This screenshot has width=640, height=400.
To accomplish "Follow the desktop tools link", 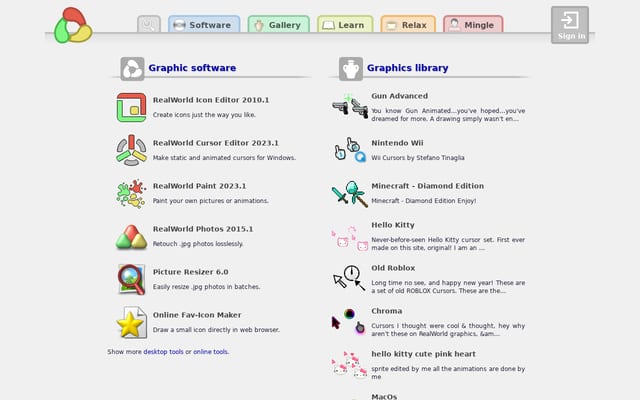I will 163,352.
